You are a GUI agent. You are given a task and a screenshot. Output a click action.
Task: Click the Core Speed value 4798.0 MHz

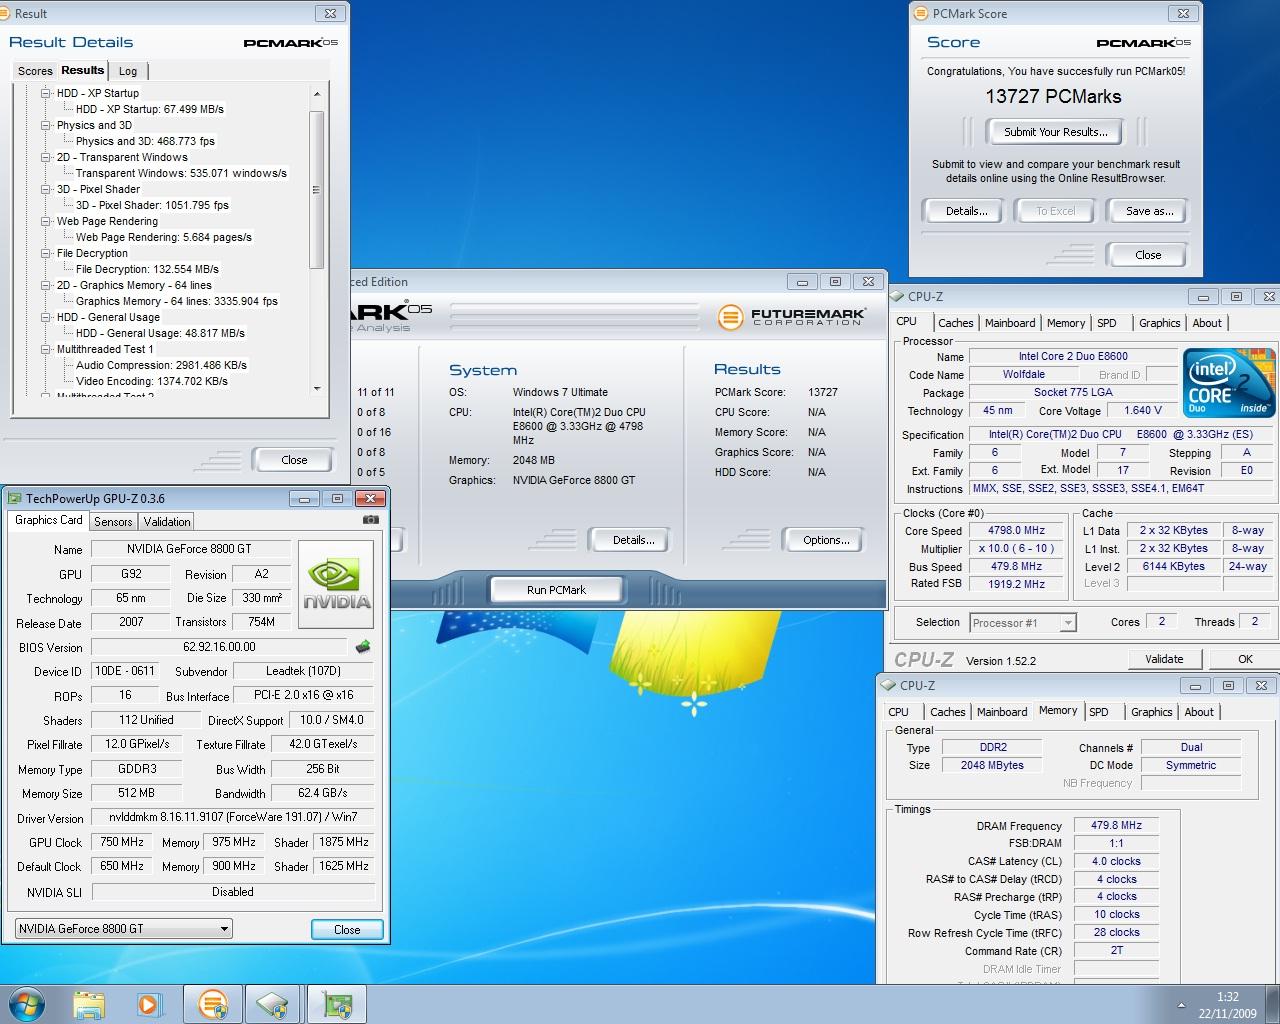click(1016, 531)
